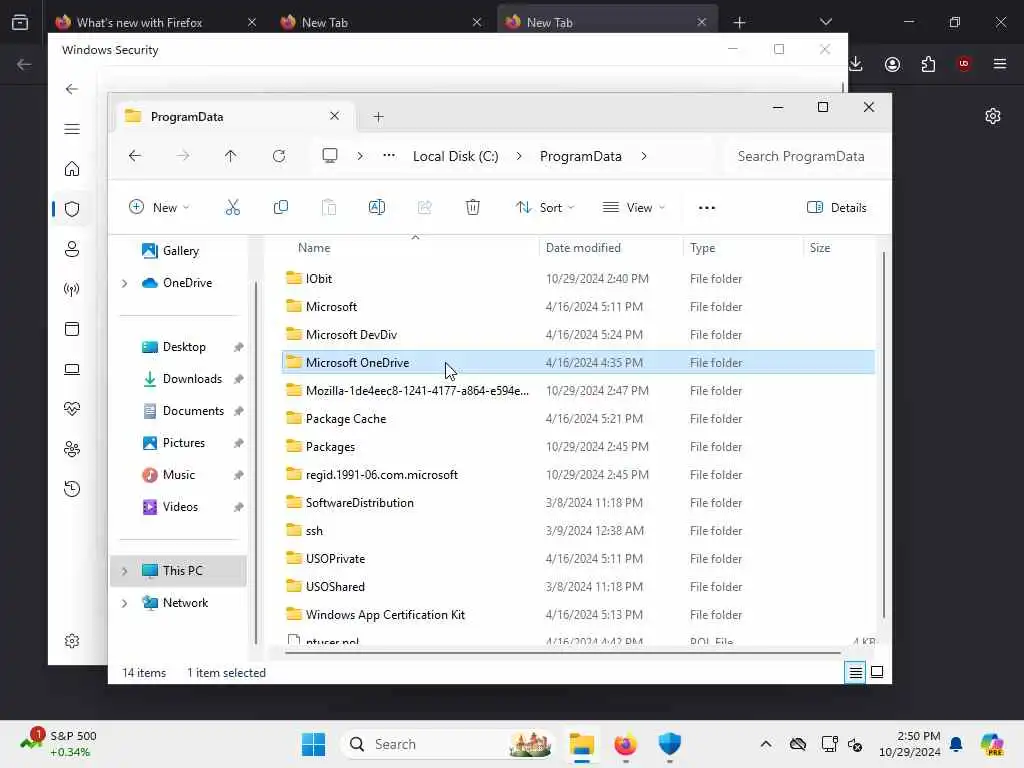Click uBlock Origin extension icon in Firefox
1024x768 pixels.
click(x=964, y=64)
